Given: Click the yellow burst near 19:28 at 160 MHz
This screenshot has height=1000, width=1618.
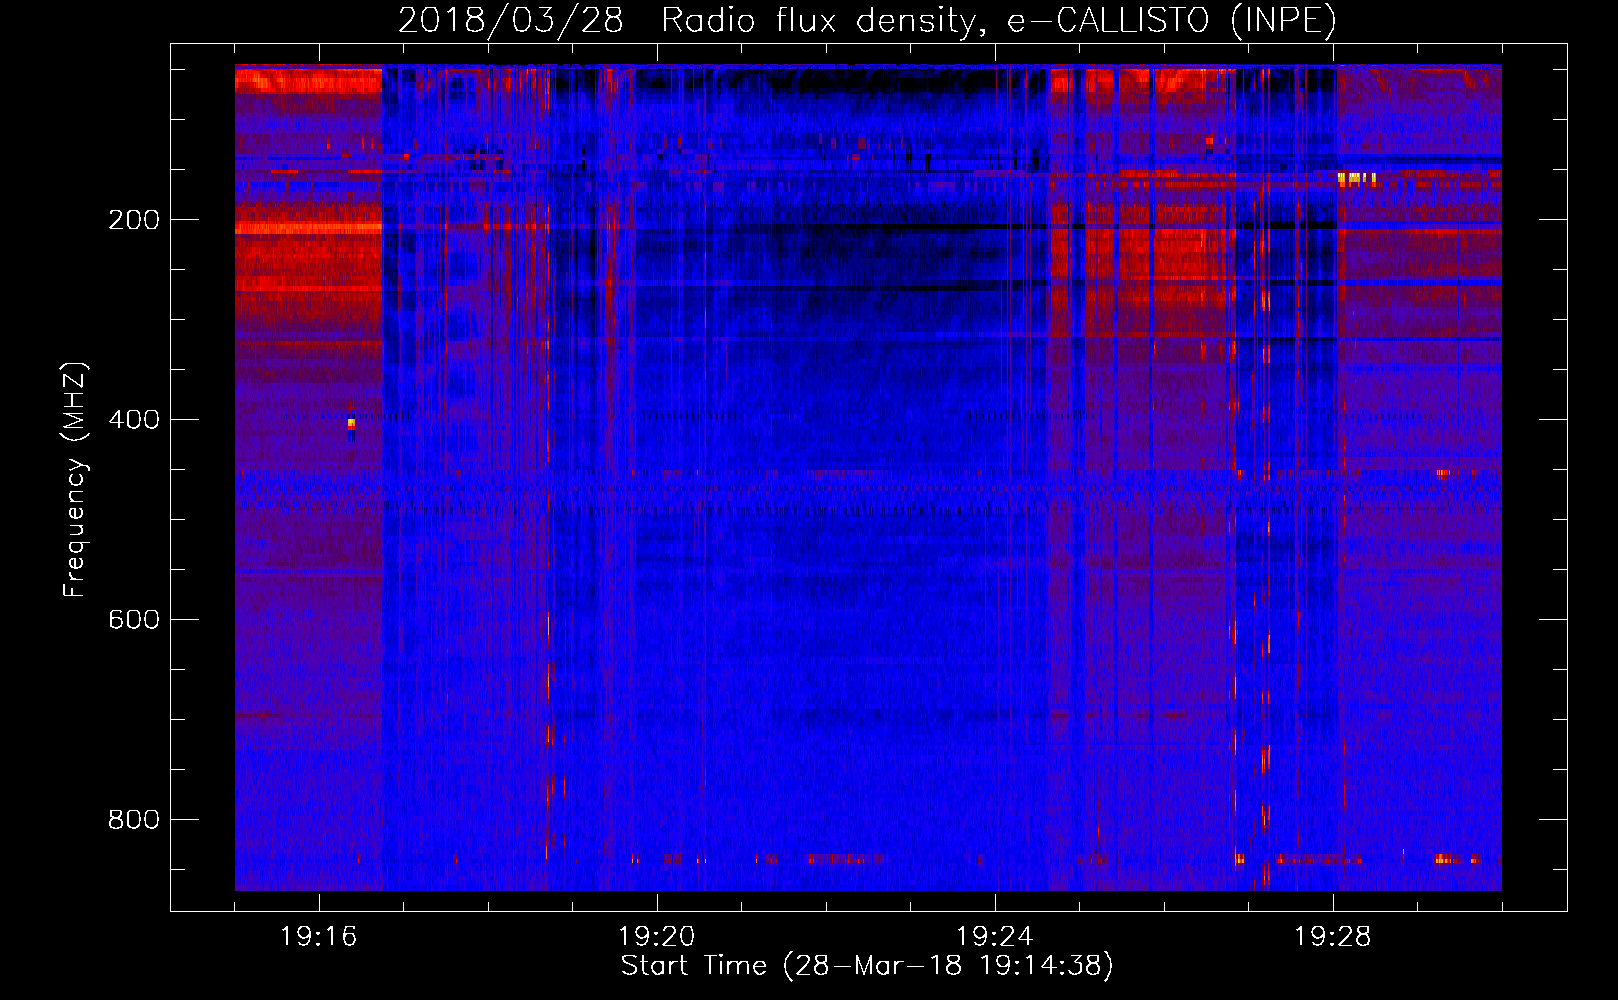Looking at the screenshot, I should (1357, 179).
